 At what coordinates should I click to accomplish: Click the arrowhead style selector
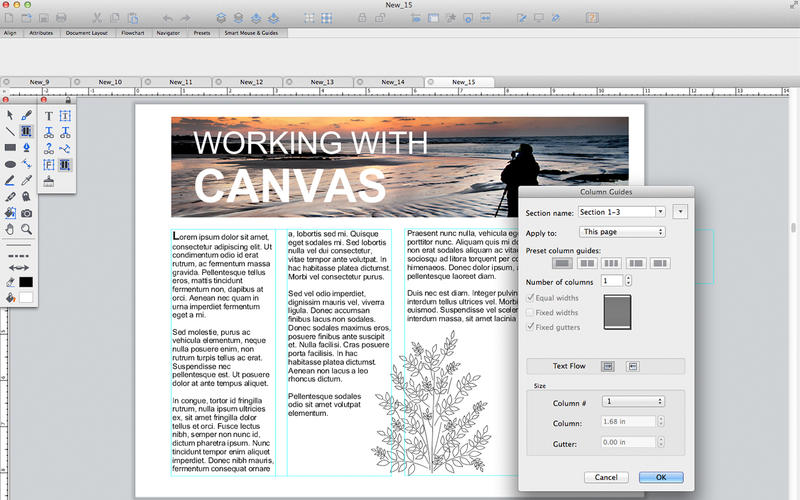pyautogui.click(x=19, y=268)
